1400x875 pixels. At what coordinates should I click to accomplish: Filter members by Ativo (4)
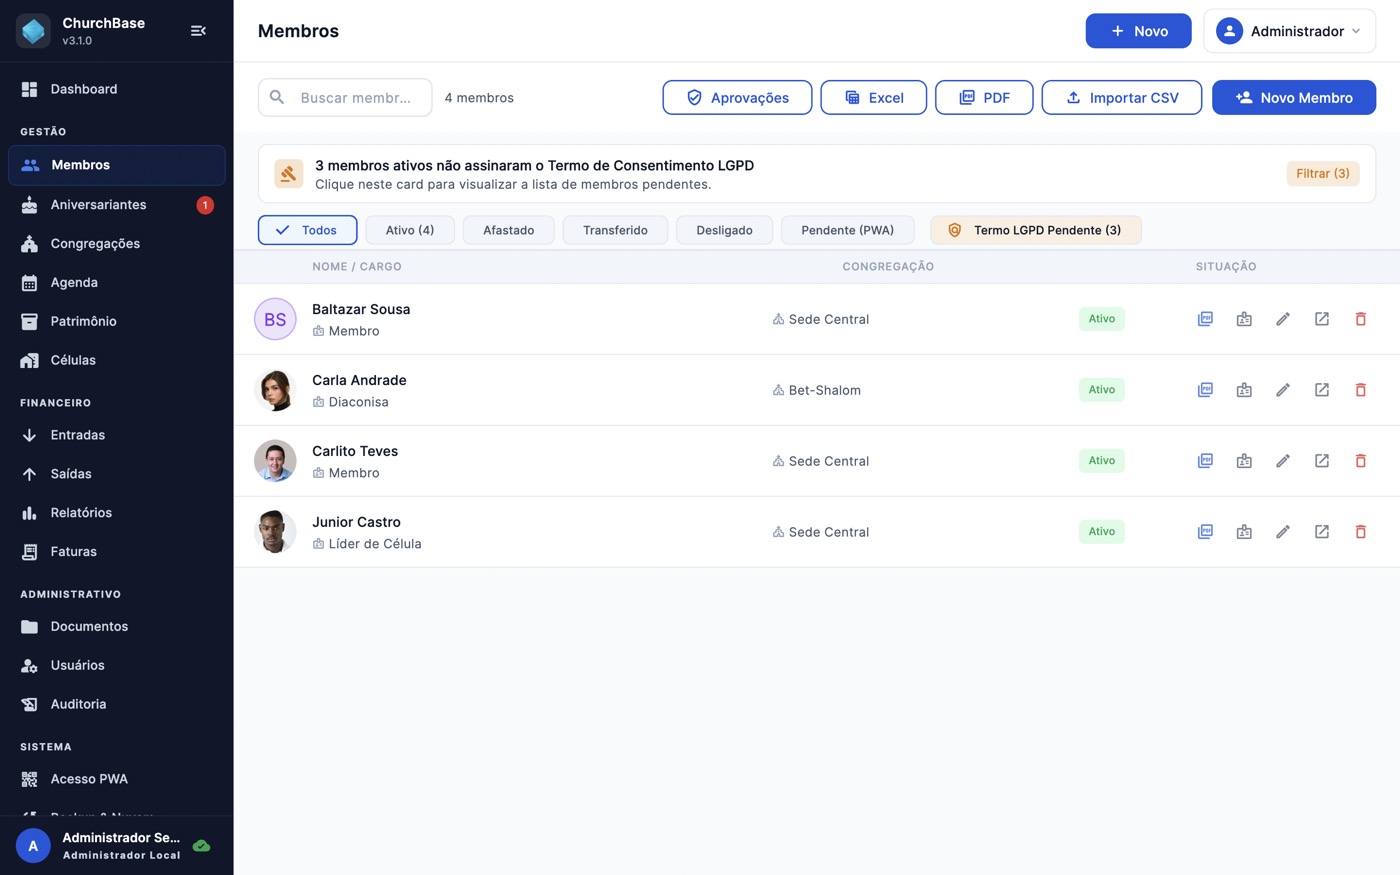click(410, 230)
